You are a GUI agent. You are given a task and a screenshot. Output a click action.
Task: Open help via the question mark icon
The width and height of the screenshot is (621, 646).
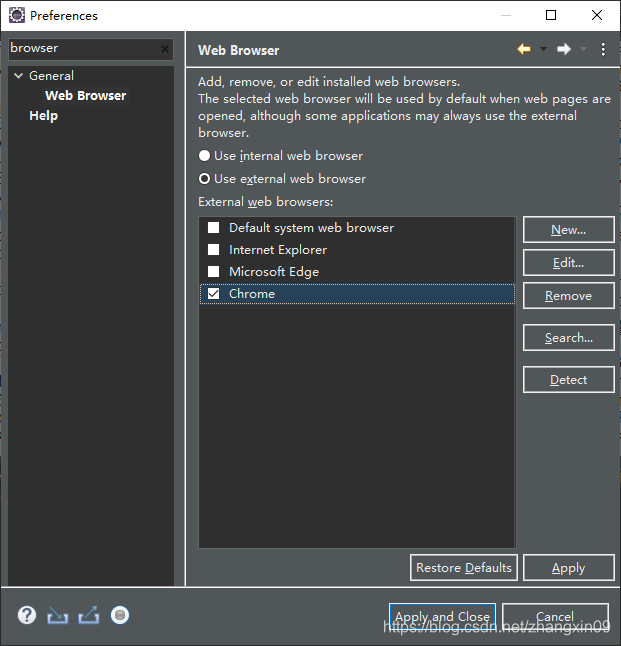coord(27,616)
